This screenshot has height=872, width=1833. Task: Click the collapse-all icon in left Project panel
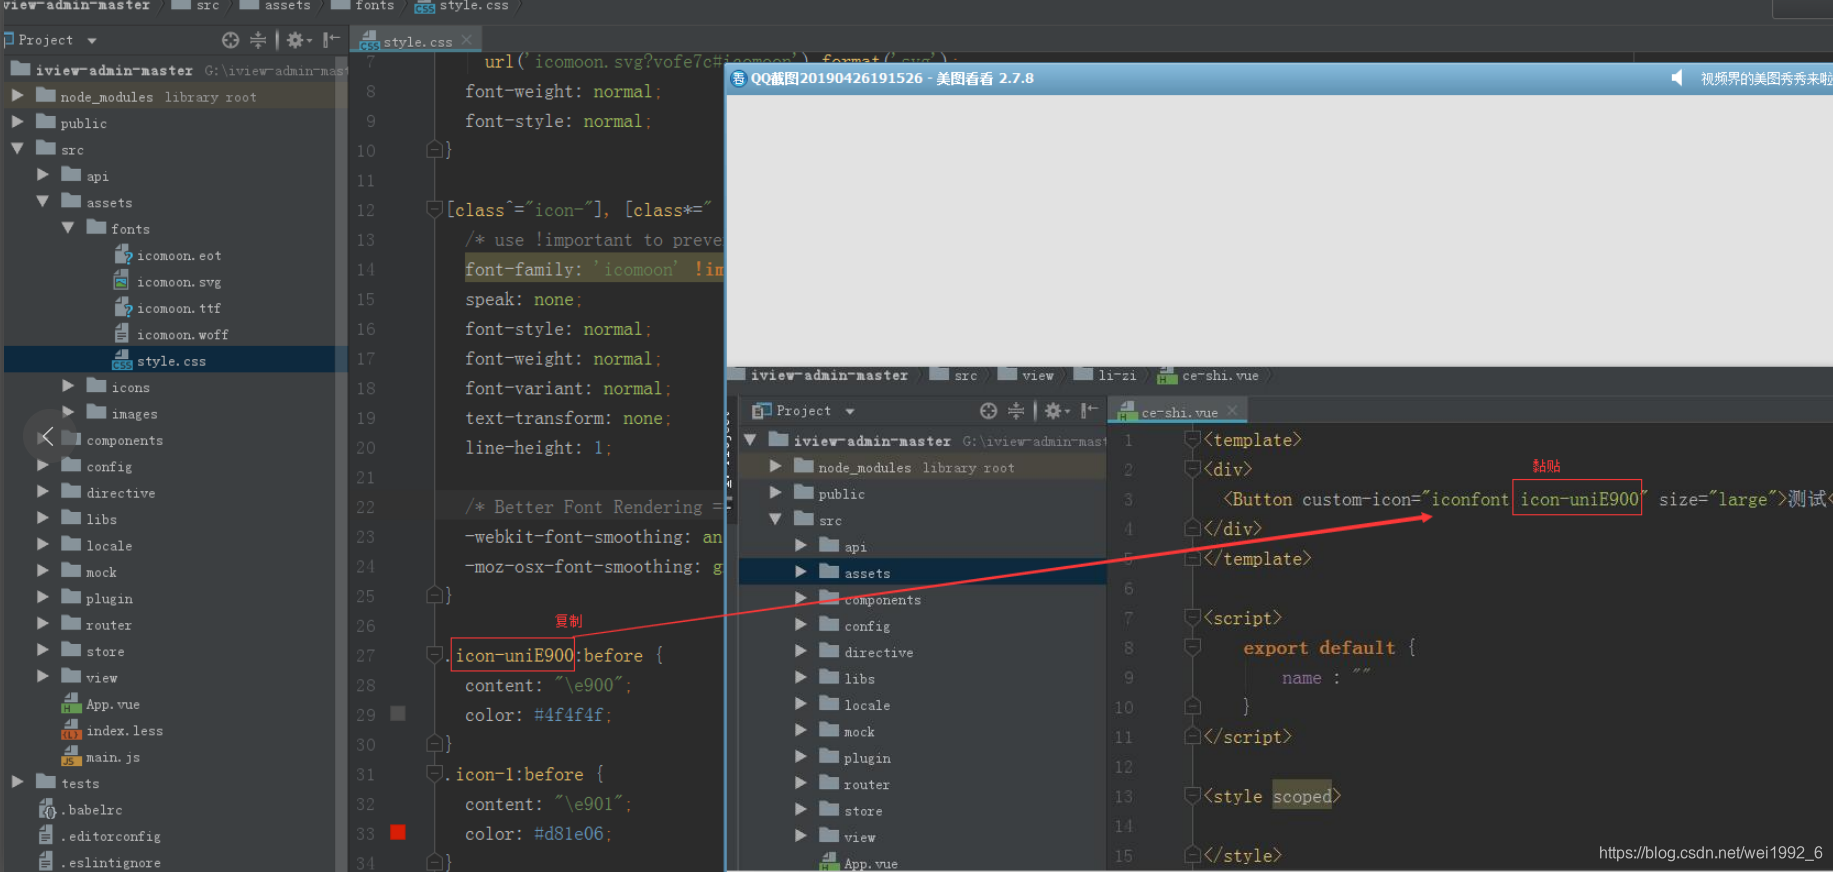[258, 40]
